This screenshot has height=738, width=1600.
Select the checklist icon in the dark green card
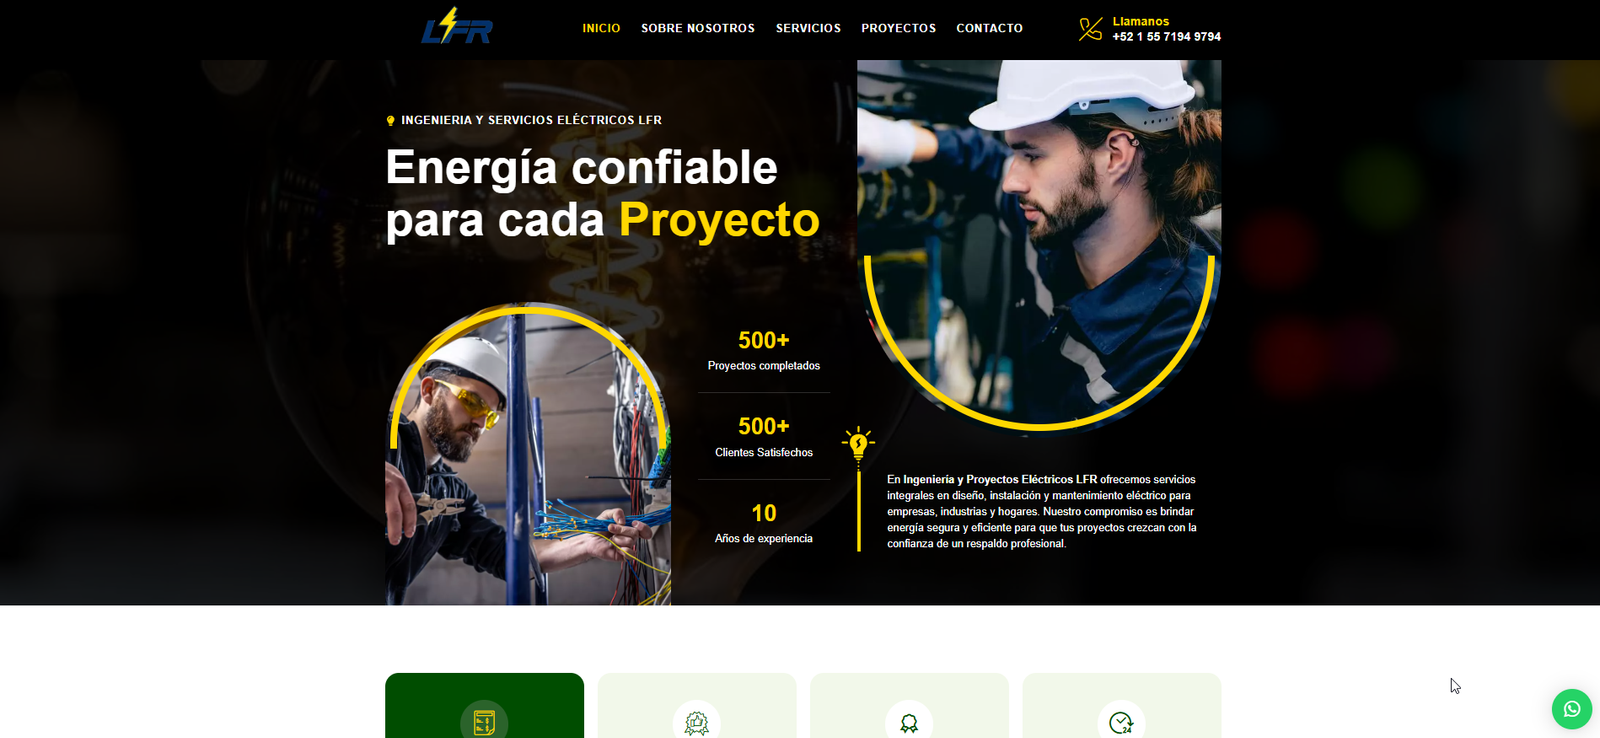point(484,721)
